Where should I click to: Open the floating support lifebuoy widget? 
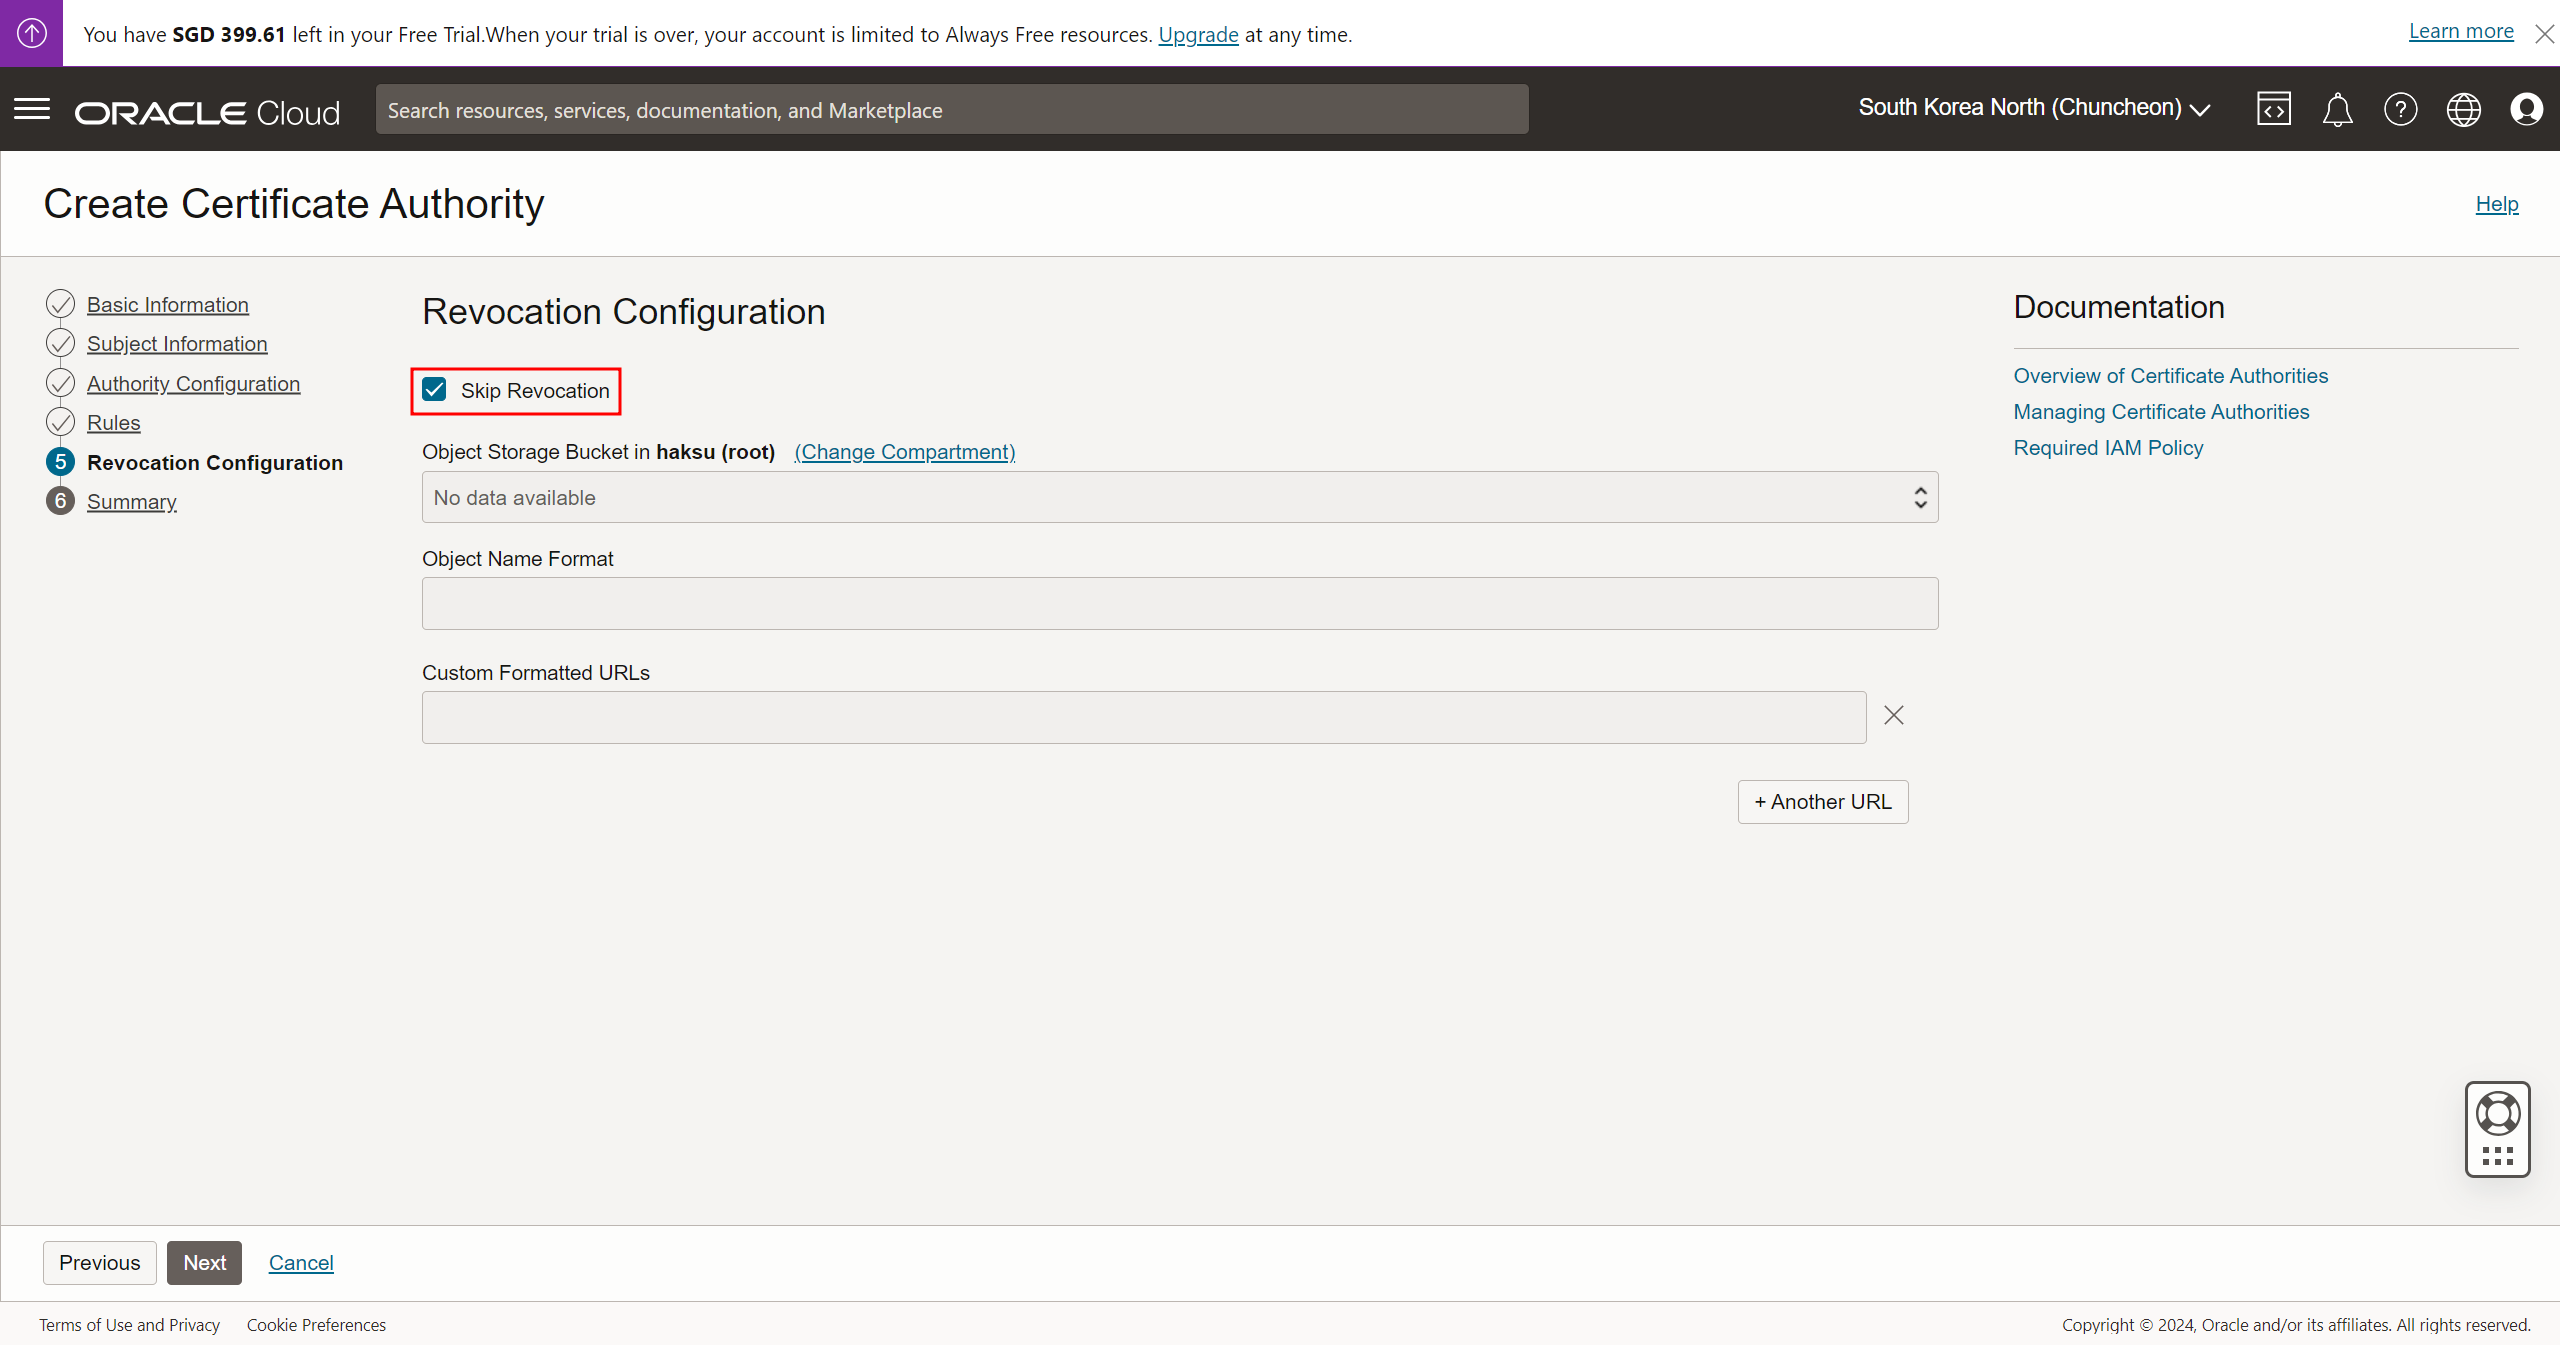coord(2497,1114)
